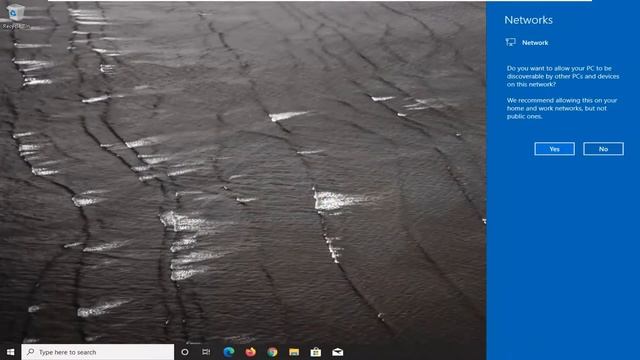Open the Recycle Bin desktop icon
640x360 pixels.
(x=15, y=16)
